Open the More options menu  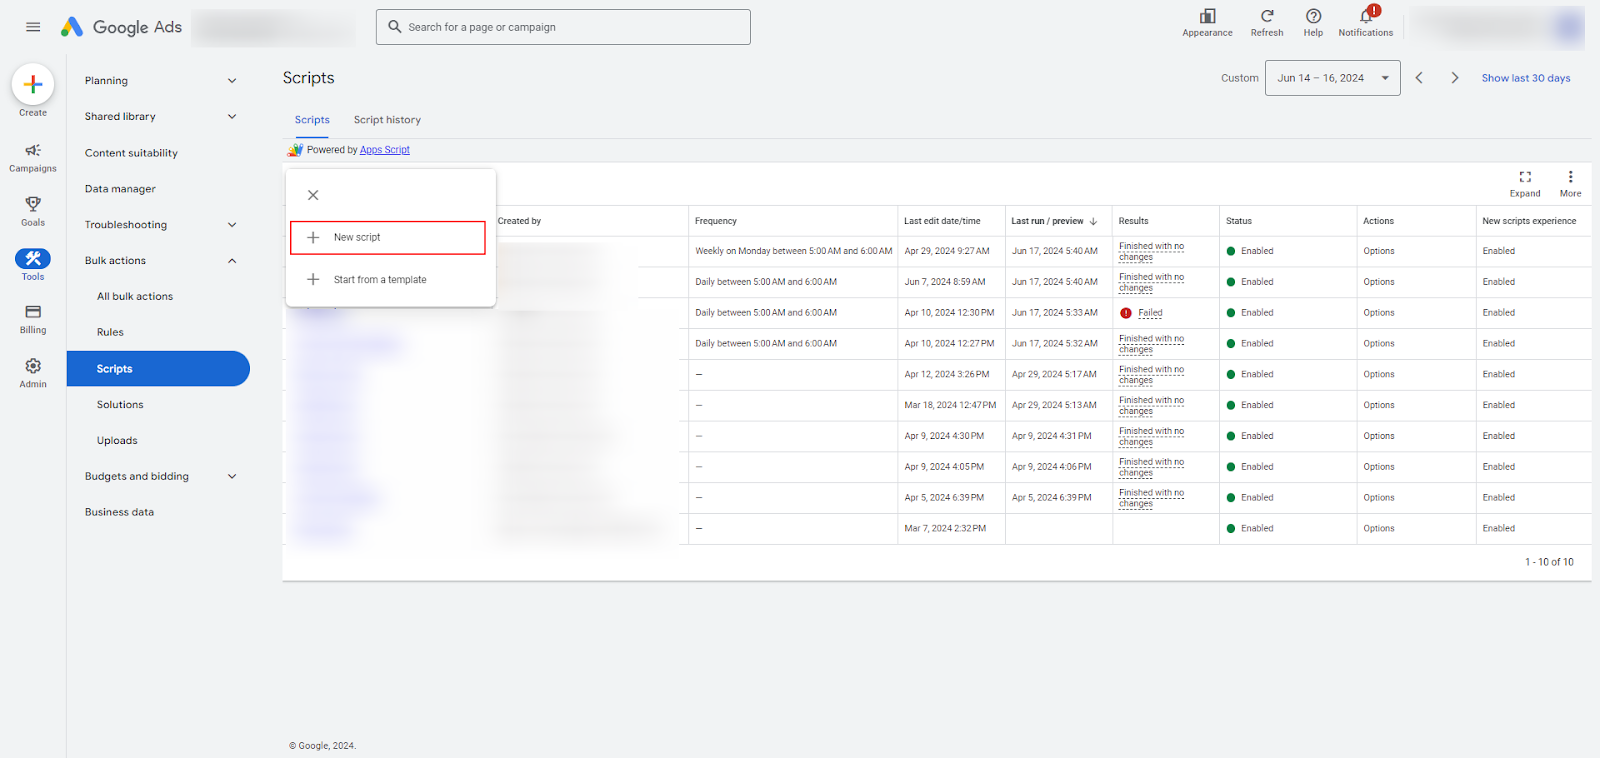click(1570, 183)
